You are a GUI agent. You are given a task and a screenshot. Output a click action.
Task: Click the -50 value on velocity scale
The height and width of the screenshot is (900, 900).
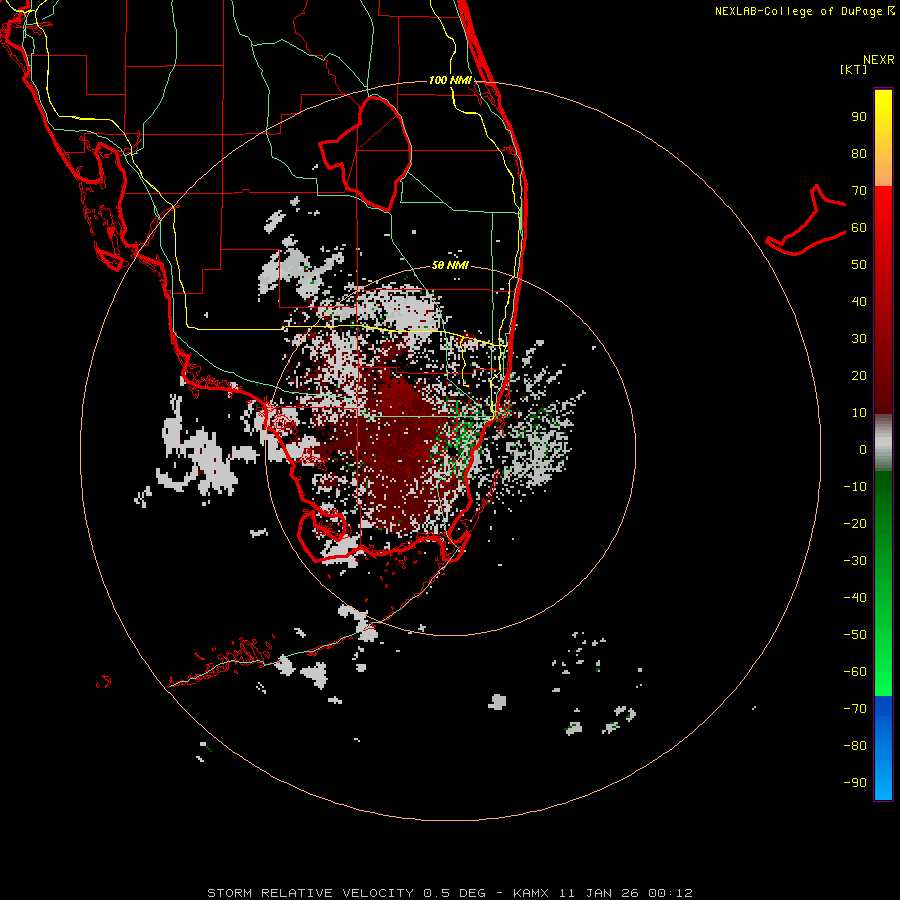[x=855, y=634]
